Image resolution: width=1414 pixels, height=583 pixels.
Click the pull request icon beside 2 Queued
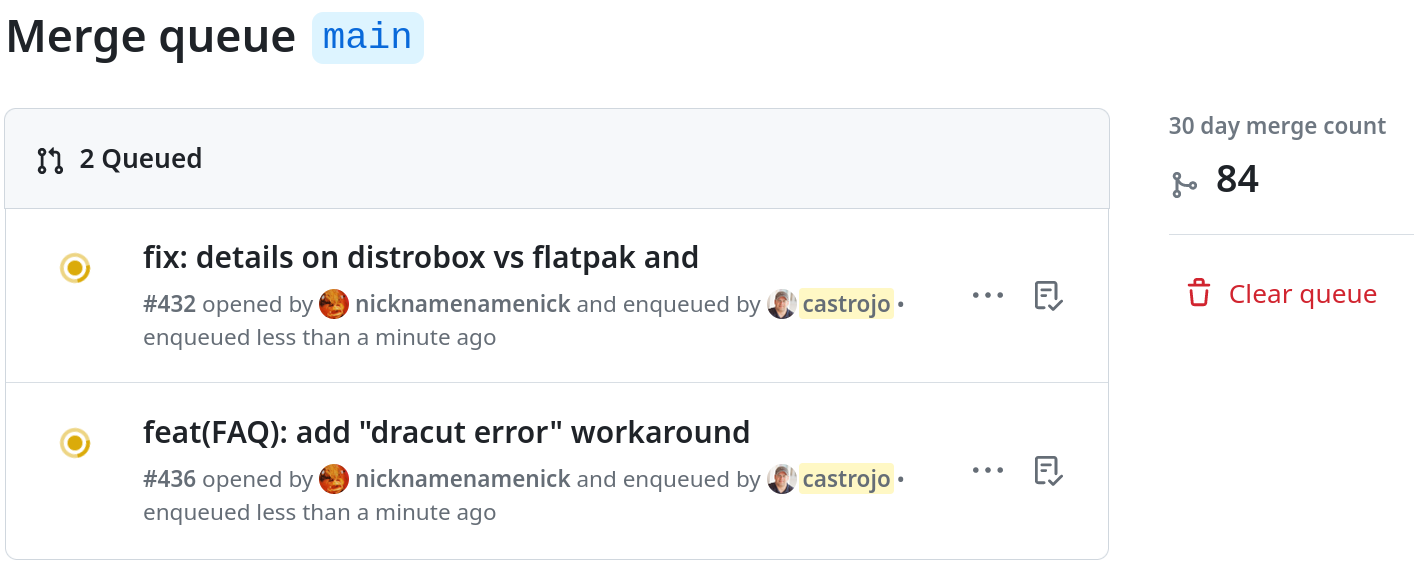pos(50,159)
